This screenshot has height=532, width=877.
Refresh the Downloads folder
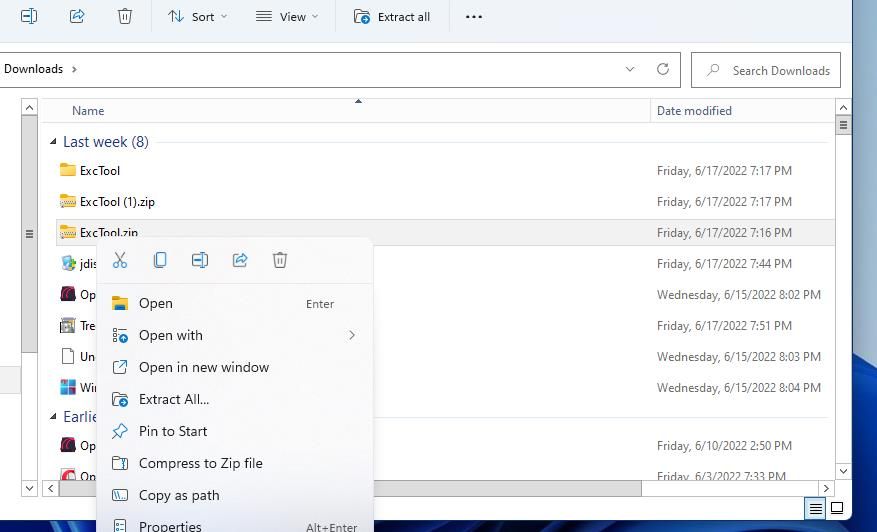pos(663,69)
